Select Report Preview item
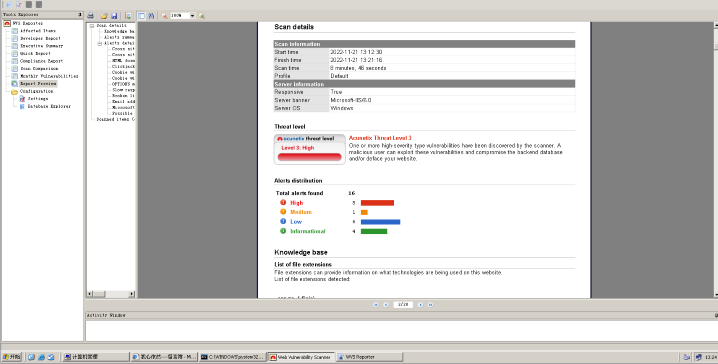 (x=38, y=84)
